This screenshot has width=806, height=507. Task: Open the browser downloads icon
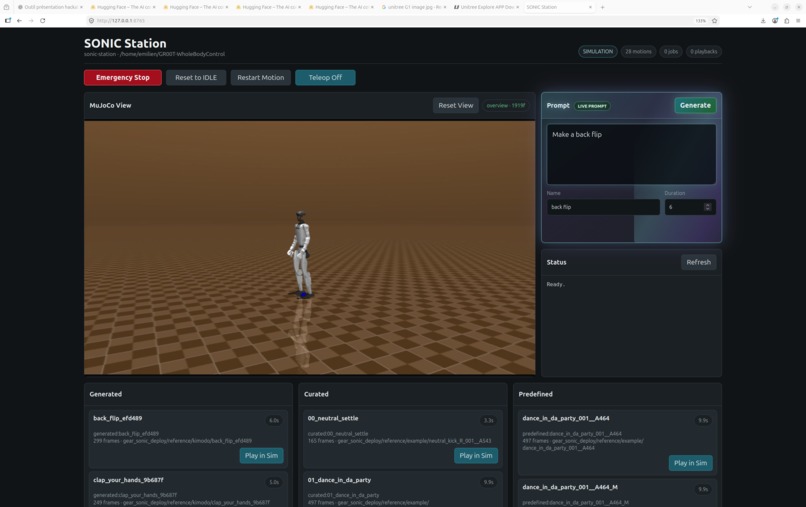click(763, 21)
